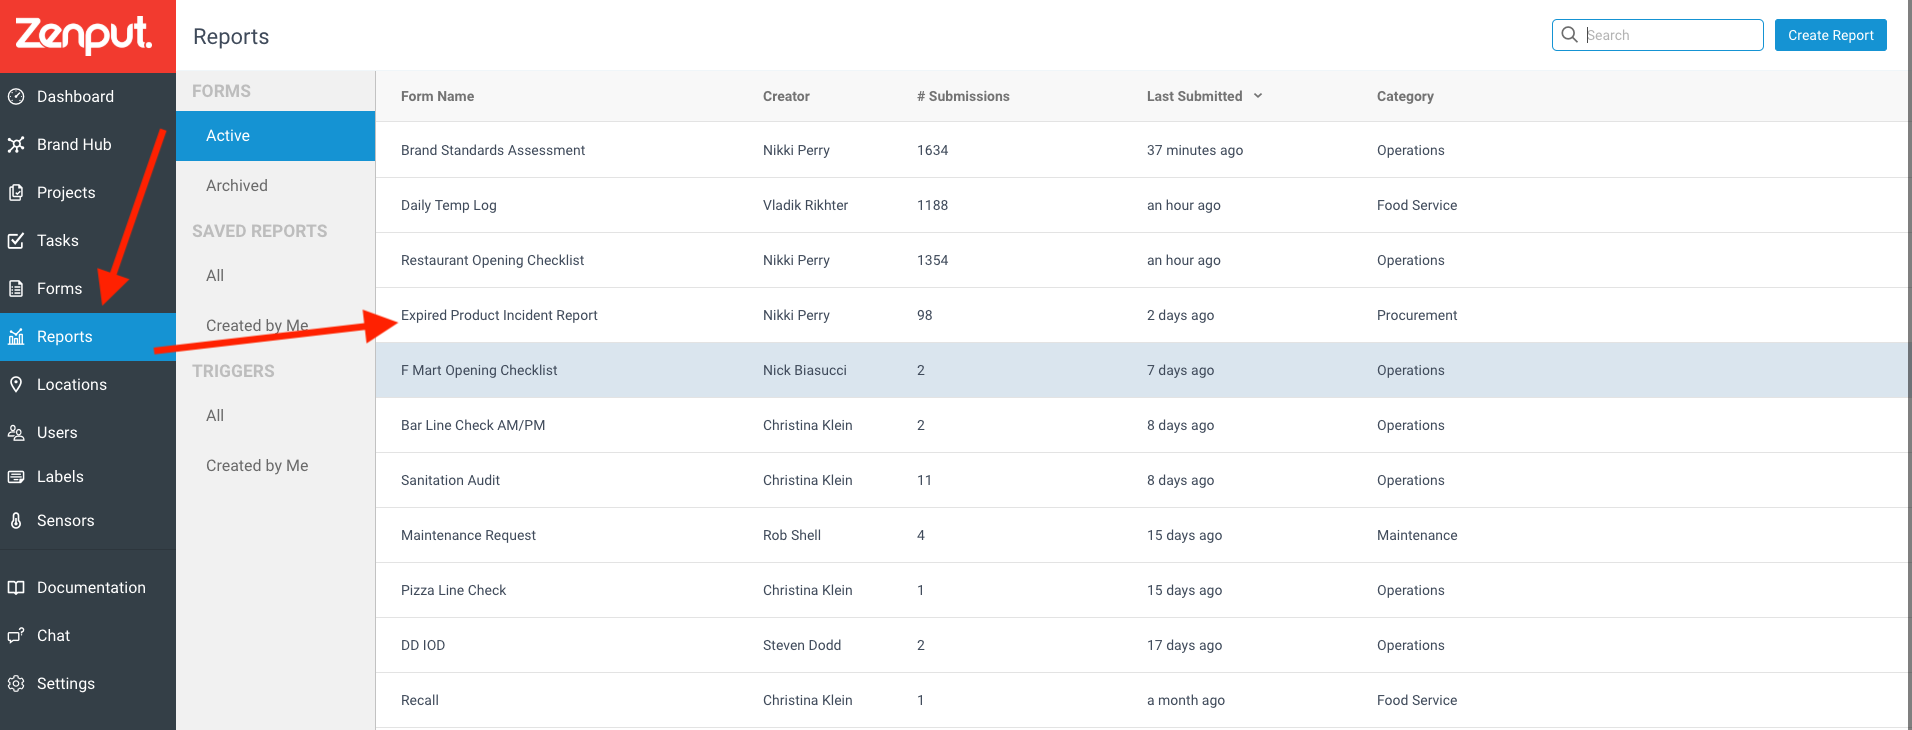Image resolution: width=1912 pixels, height=730 pixels.
Task: Click the Dashboard gauge icon
Action: tap(16, 97)
